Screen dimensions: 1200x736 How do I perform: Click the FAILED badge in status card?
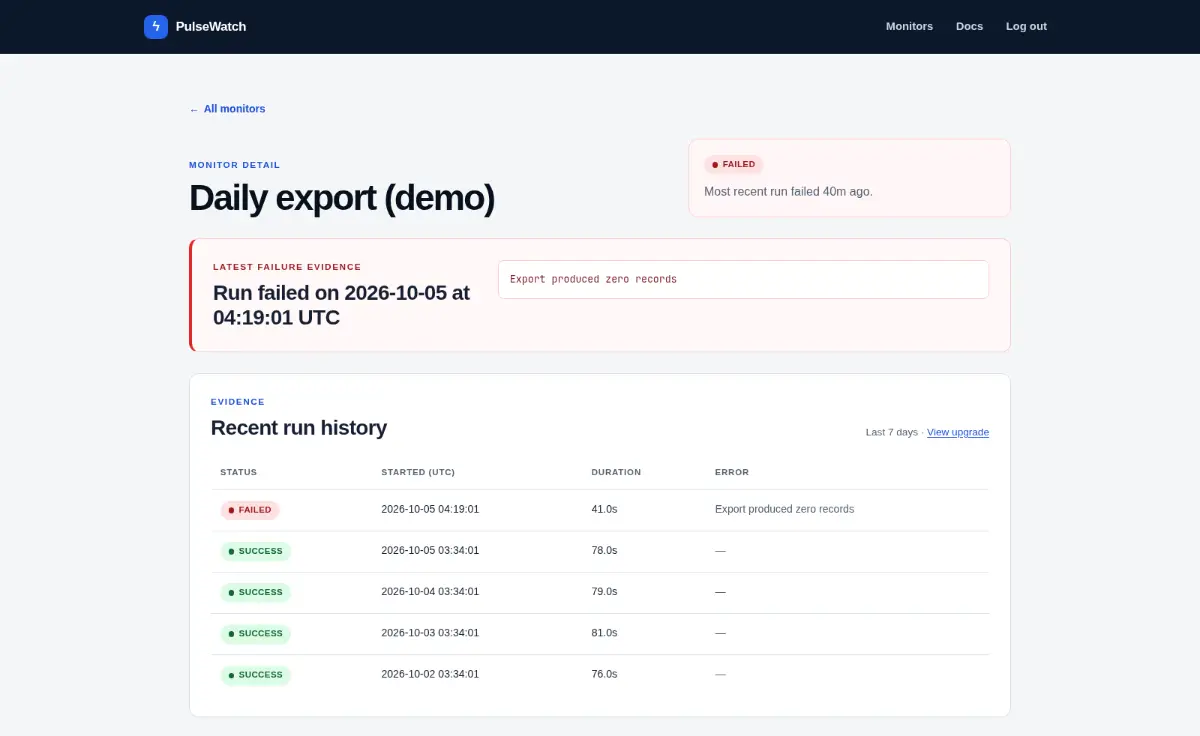(733, 164)
